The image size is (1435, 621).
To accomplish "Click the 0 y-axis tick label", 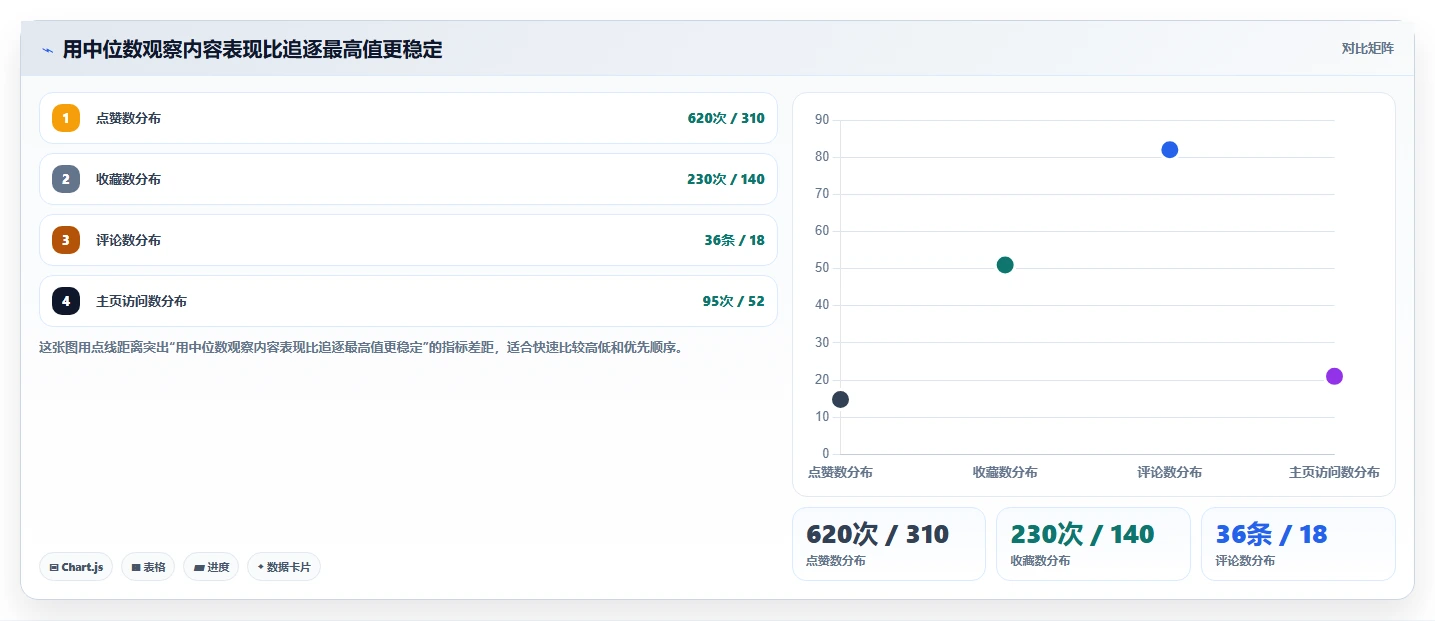I will [826, 454].
